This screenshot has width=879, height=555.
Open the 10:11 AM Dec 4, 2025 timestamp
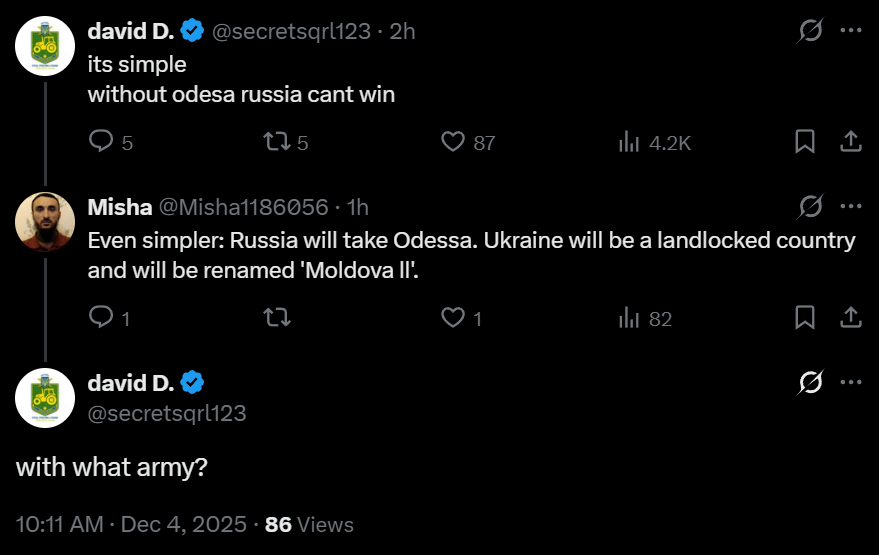click(x=131, y=525)
